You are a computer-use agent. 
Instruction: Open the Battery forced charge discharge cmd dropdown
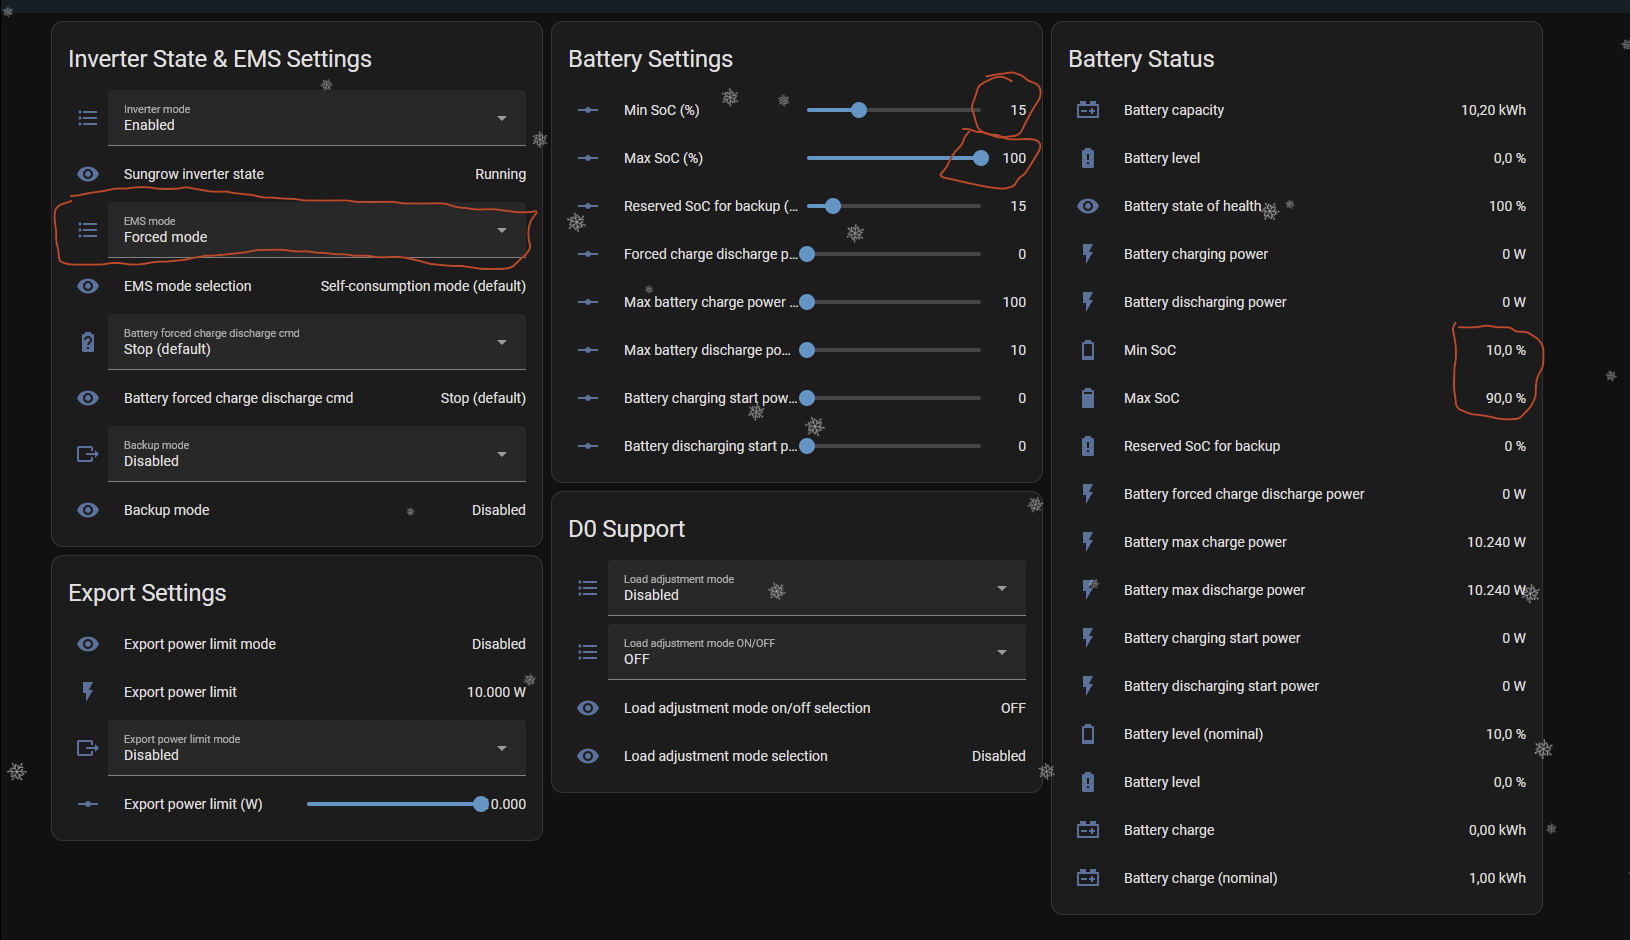click(316, 342)
